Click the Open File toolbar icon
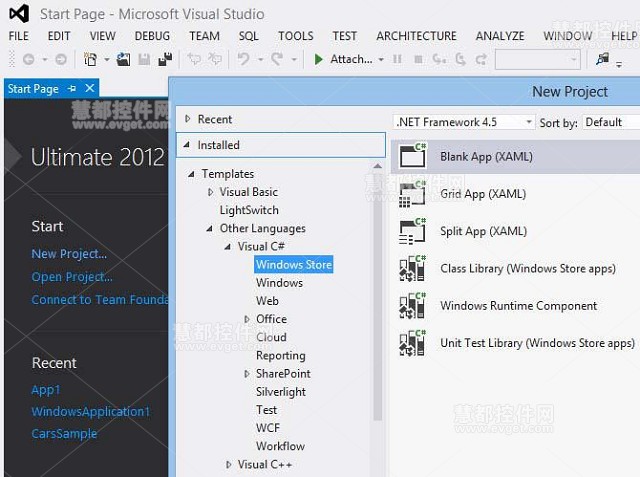640x477 pixels. click(x=123, y=60)
